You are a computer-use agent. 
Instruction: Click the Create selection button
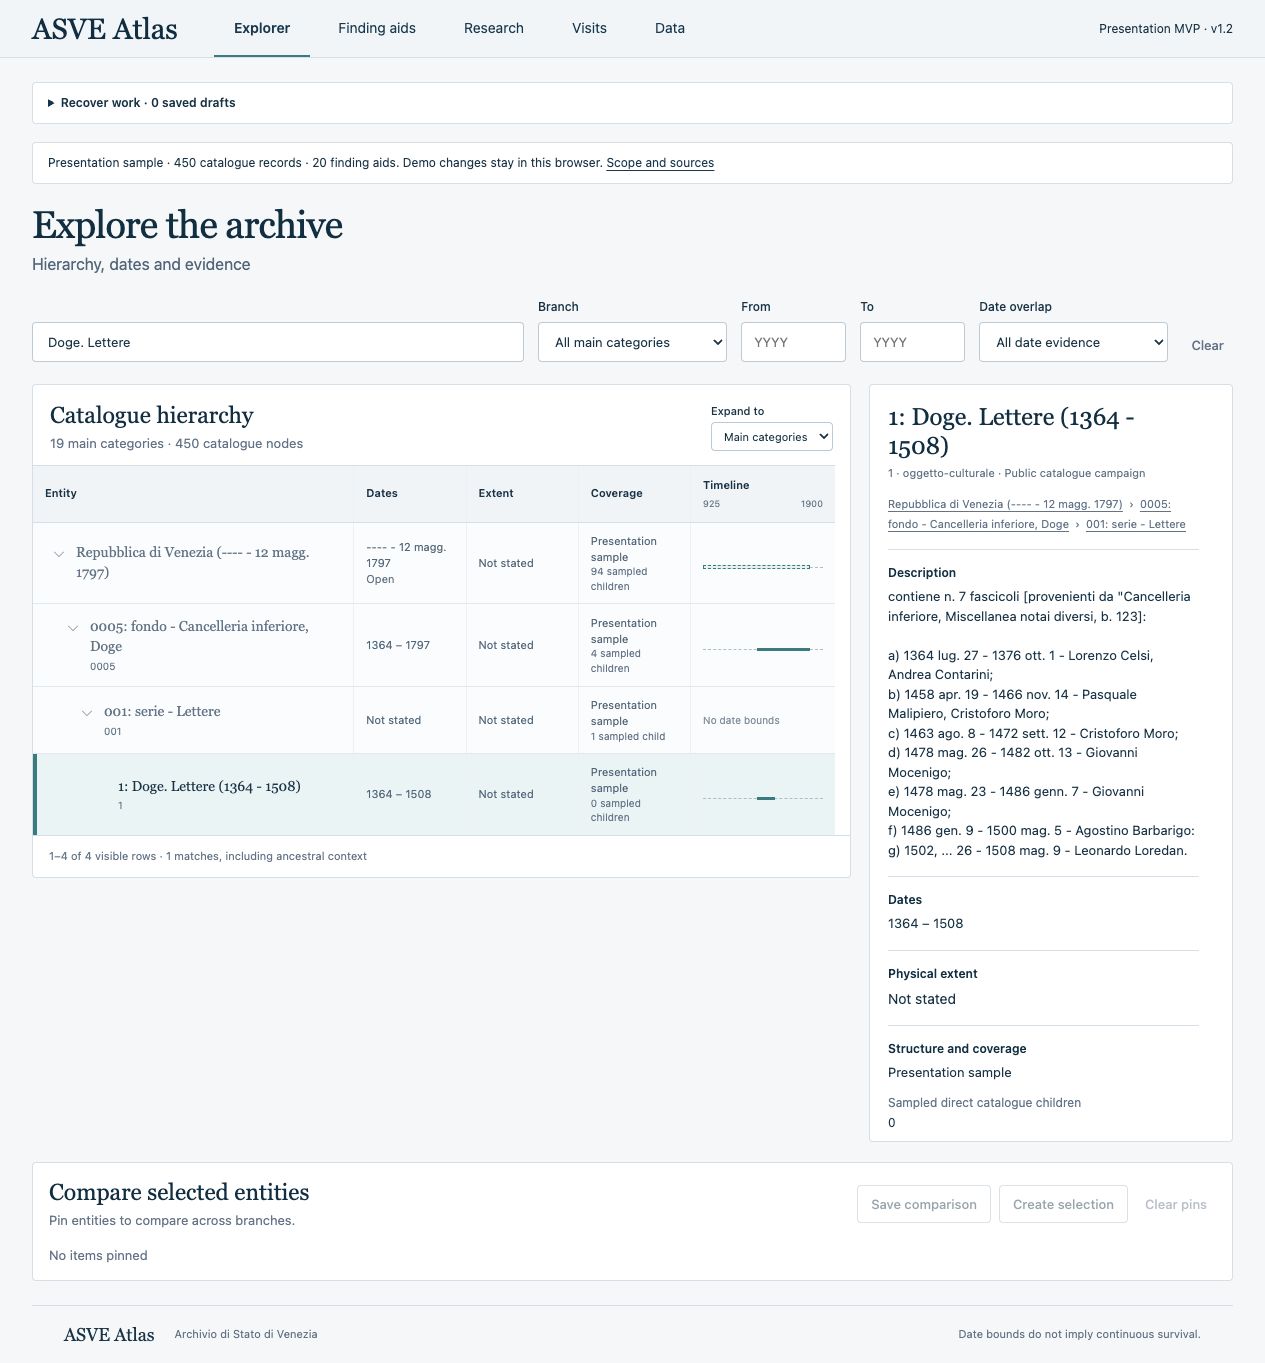[1063, 1204]
